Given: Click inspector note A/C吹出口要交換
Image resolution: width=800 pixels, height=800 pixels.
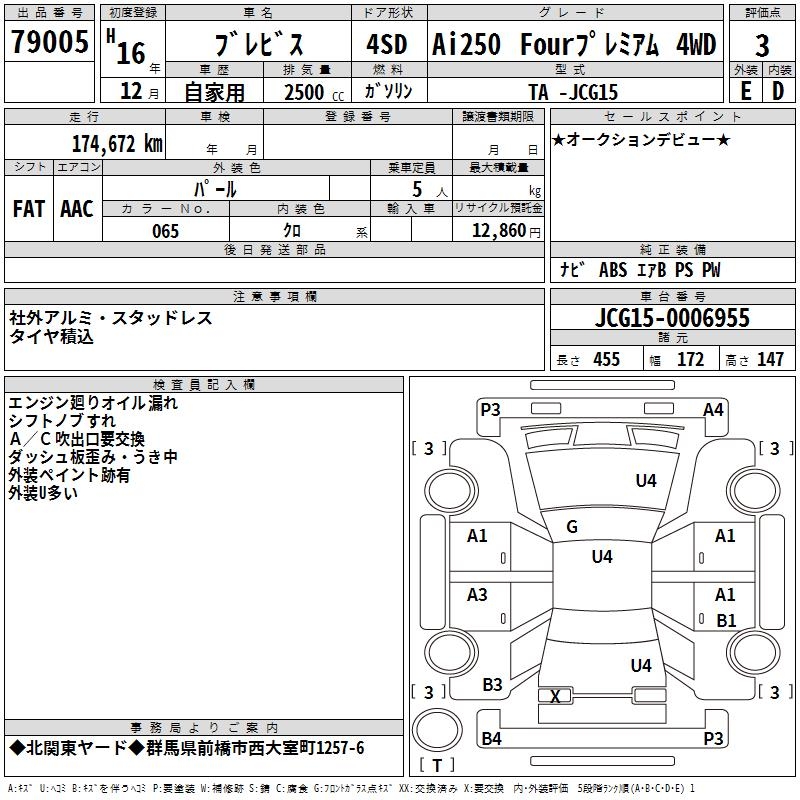Looking at the screenshot, I should tap(77, 439).
